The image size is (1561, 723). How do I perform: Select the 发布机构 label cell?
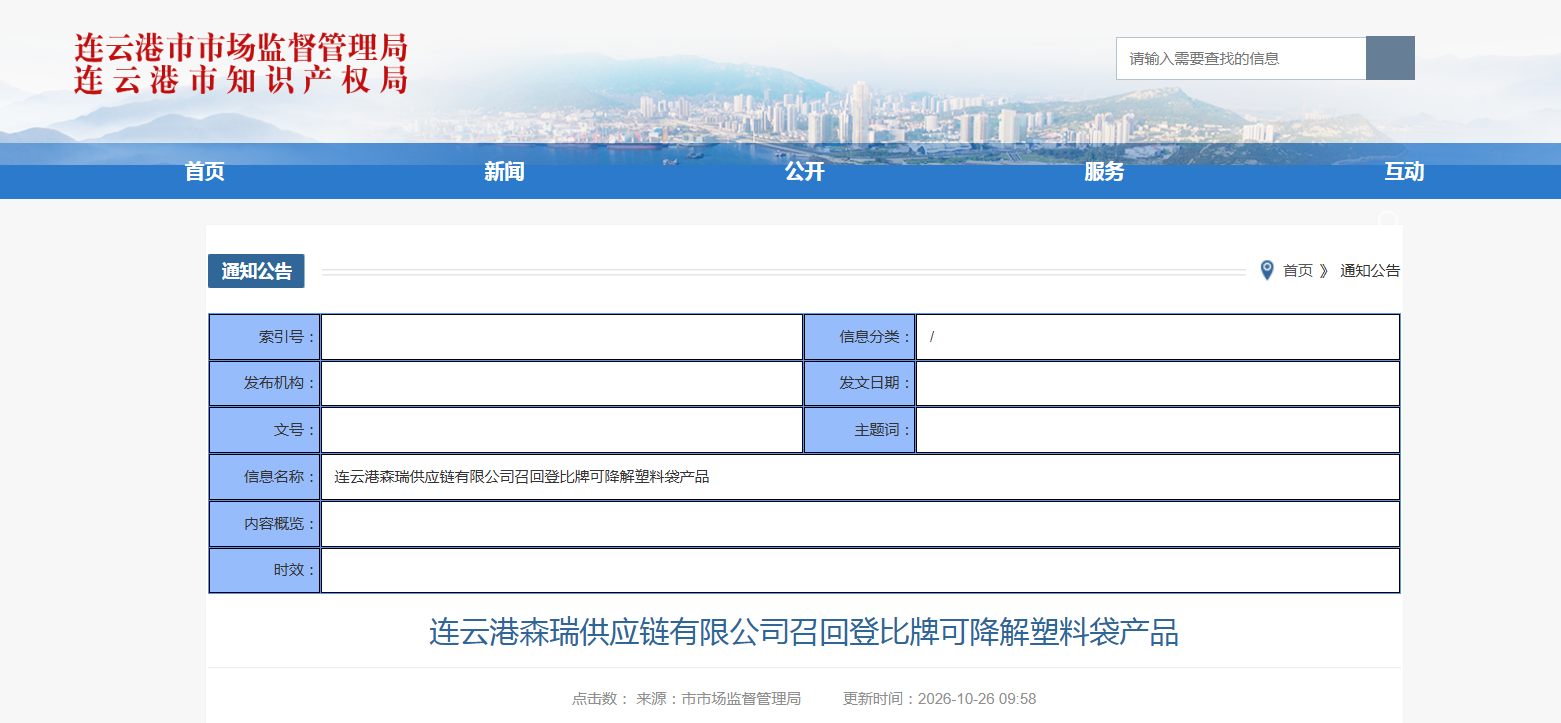point(264,383)
